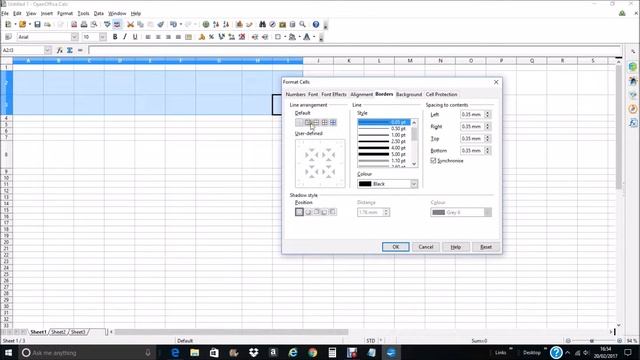This screenshot has height=360, width=640.
Task: Save the spreadsheet with the floppy icon
Action: pos(37,24)
